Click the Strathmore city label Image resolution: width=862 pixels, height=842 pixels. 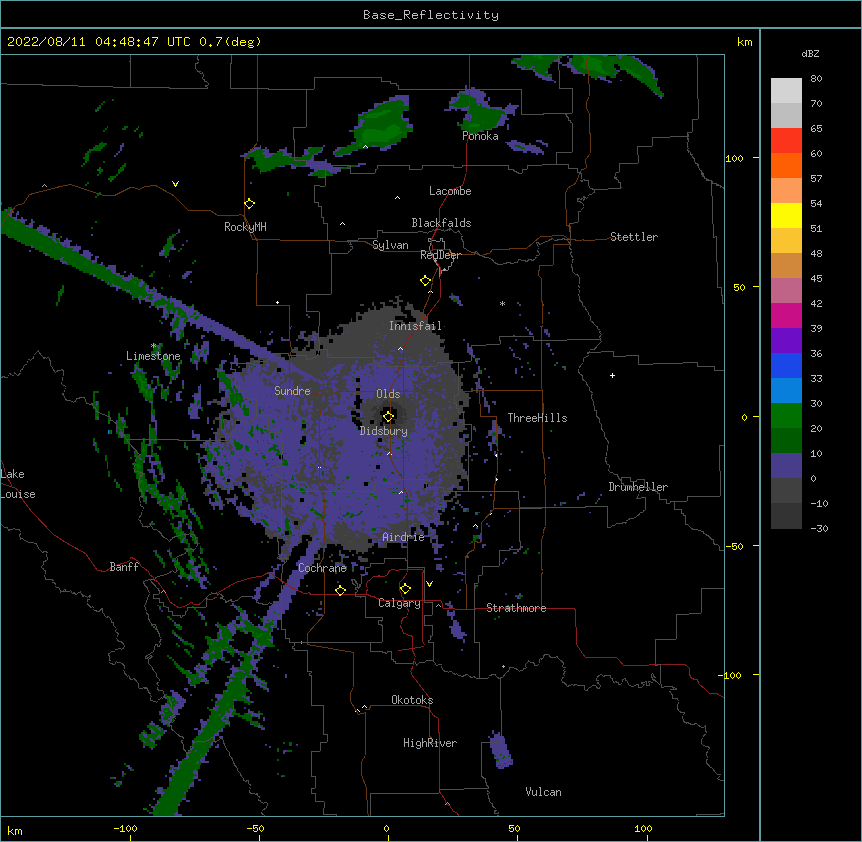click(x=516, y=608)
